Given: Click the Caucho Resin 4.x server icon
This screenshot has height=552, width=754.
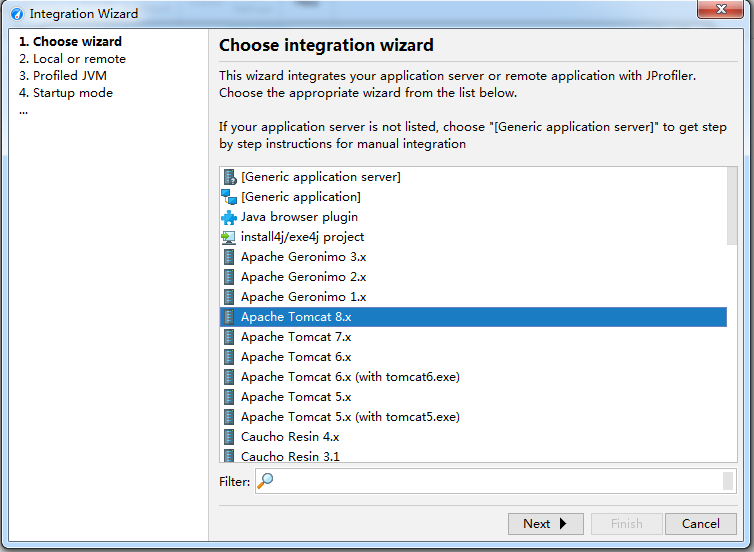Looking at the screenshot, I should point(229,437).
